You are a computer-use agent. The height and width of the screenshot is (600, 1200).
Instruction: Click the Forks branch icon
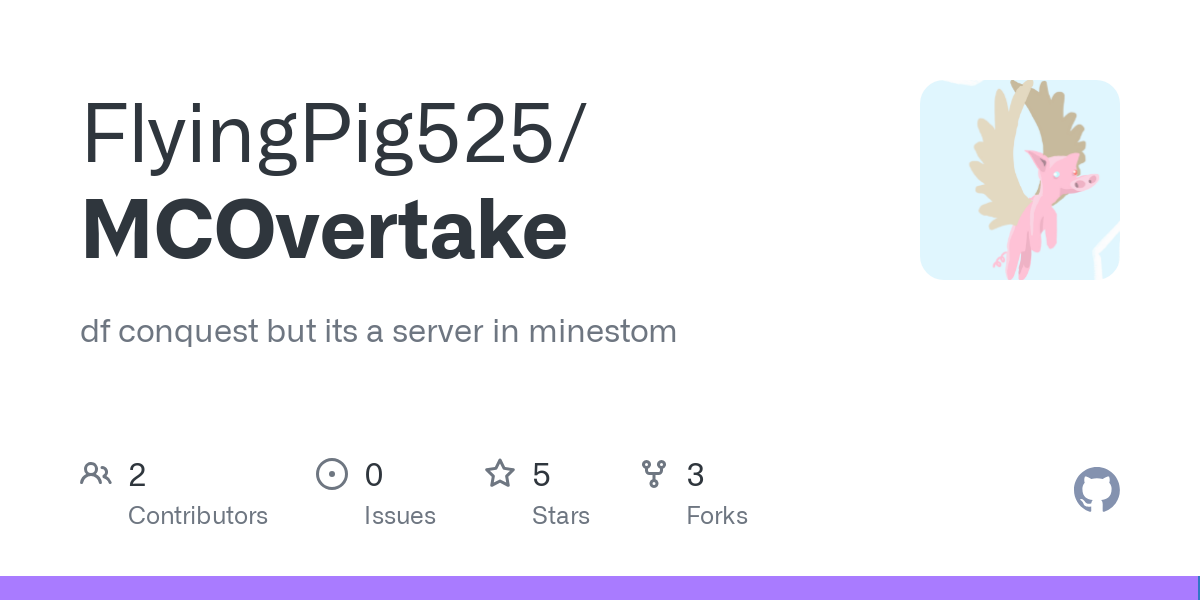pos(654,473)
